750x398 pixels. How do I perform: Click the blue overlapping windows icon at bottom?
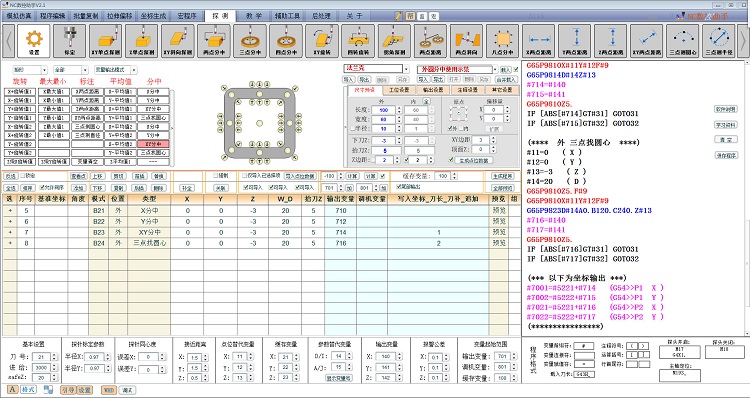click(x=48, y=389)
